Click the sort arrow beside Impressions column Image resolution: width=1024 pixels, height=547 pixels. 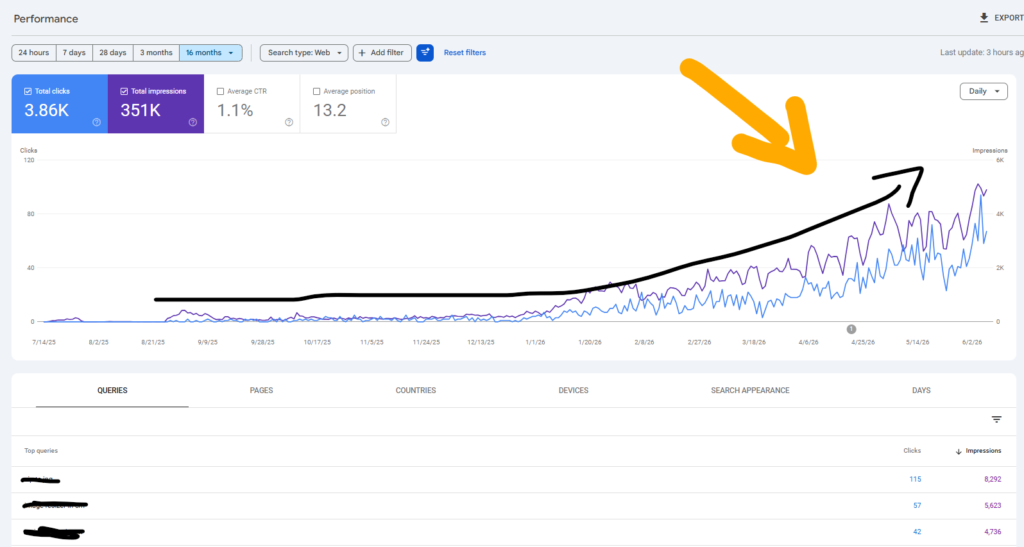coord(959,451)
